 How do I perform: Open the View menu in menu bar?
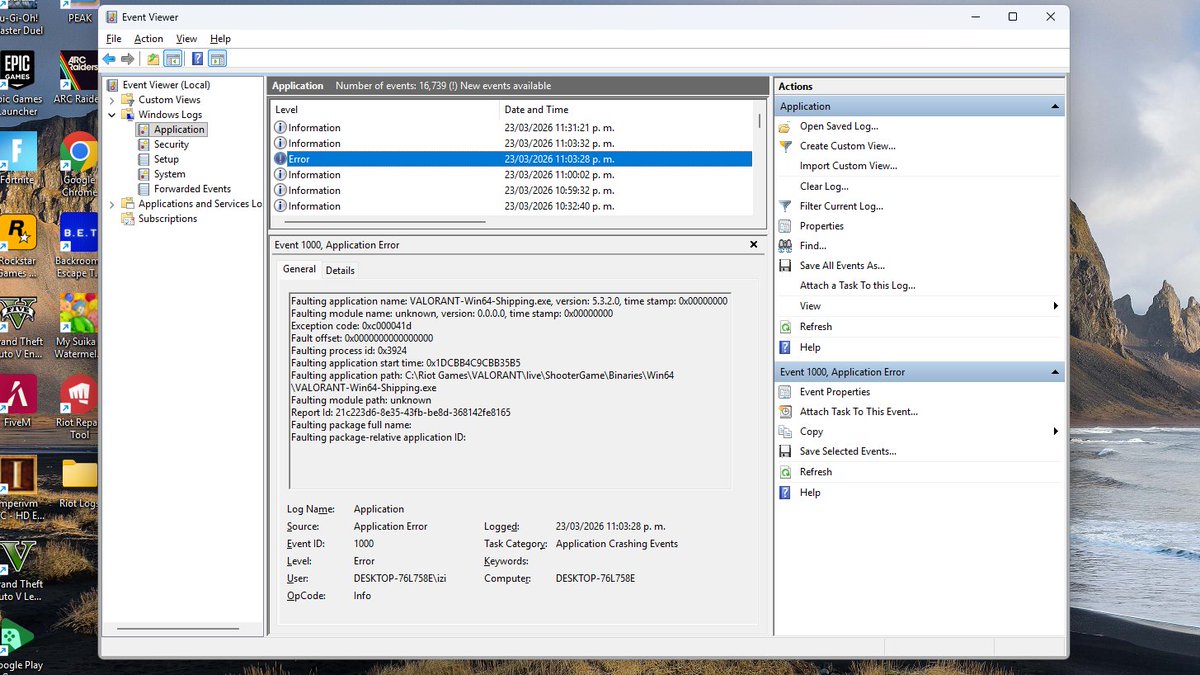[187, 39]
